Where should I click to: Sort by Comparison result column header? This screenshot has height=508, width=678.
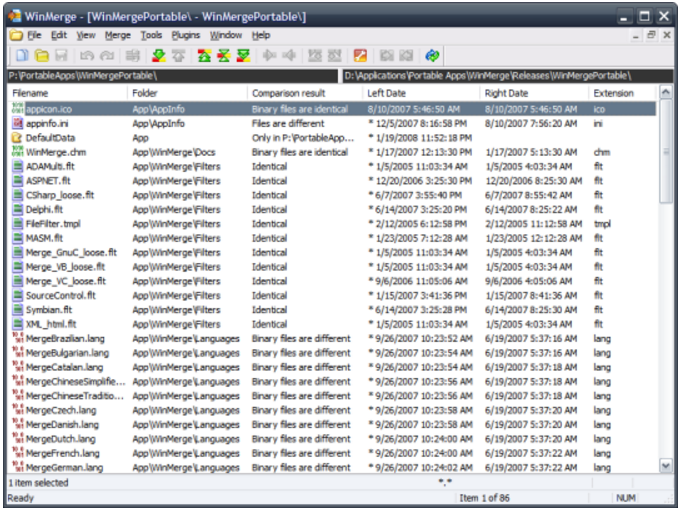[305, 93]
